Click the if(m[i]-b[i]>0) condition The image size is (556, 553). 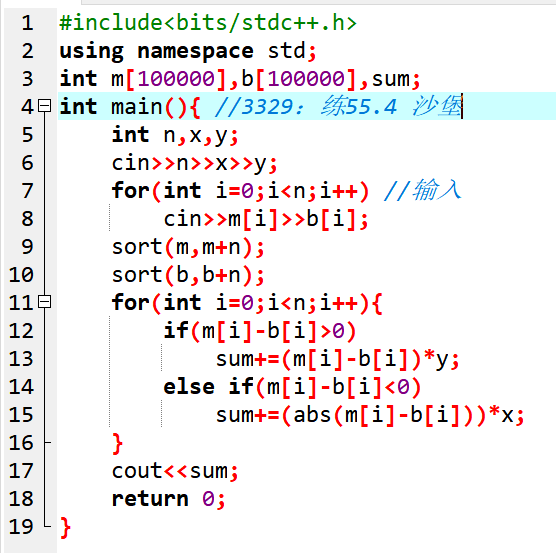[x=260, y=331]
